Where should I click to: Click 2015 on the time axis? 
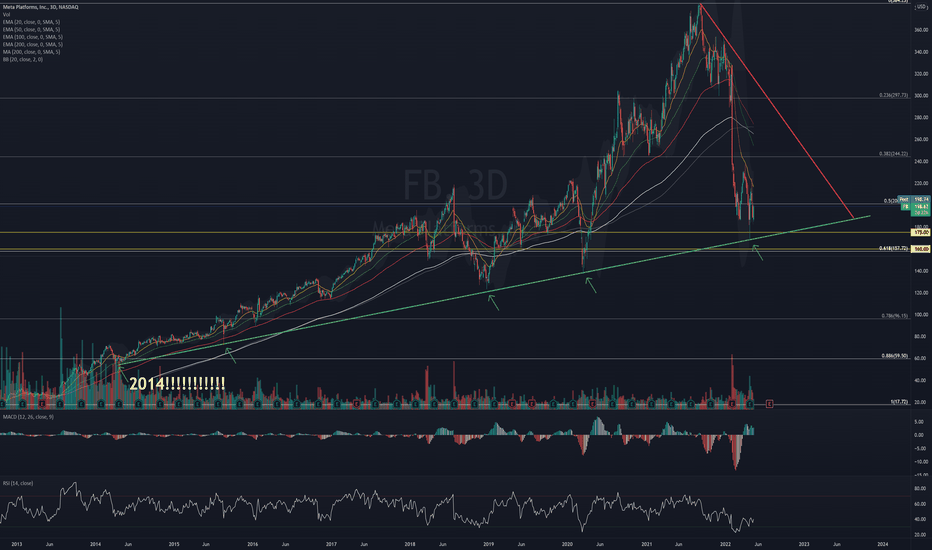(x=174, y=544)
